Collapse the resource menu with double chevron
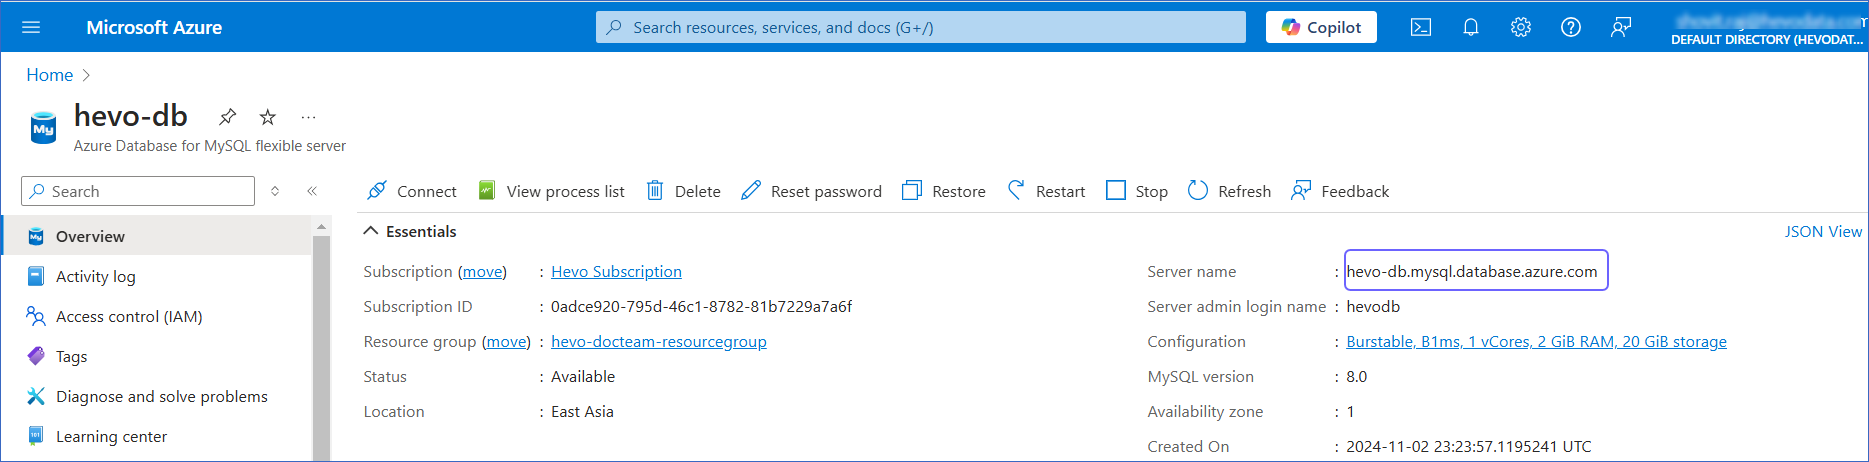 pyautogui.click(x=312, y=191)
